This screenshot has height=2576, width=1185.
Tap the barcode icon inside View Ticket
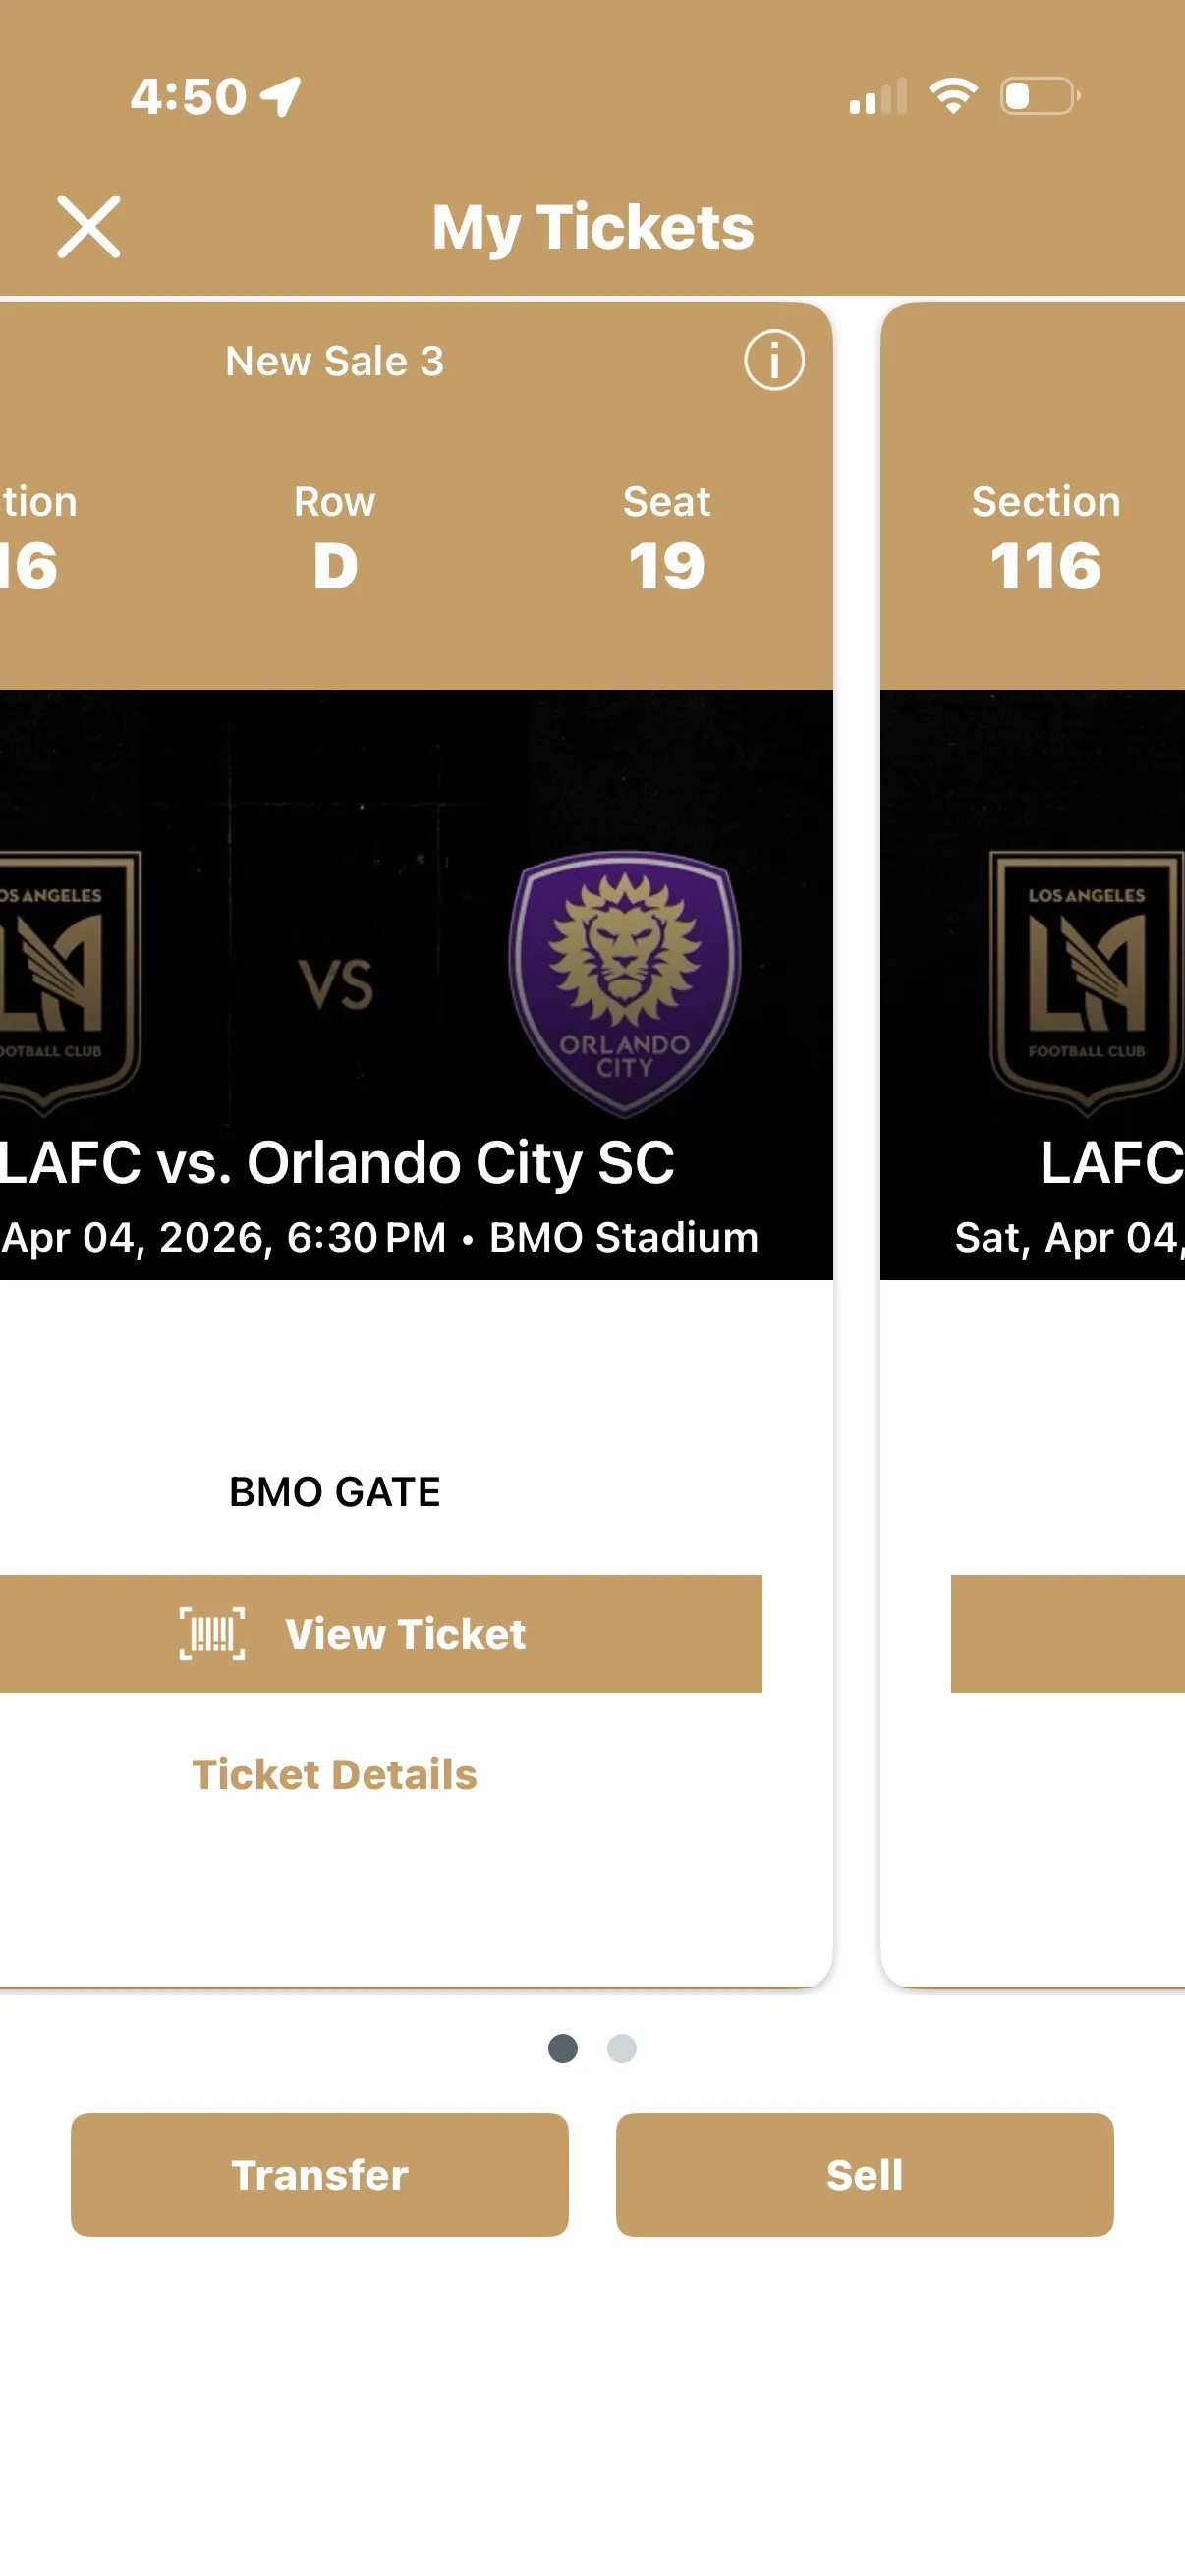(x=211, y=1634)
